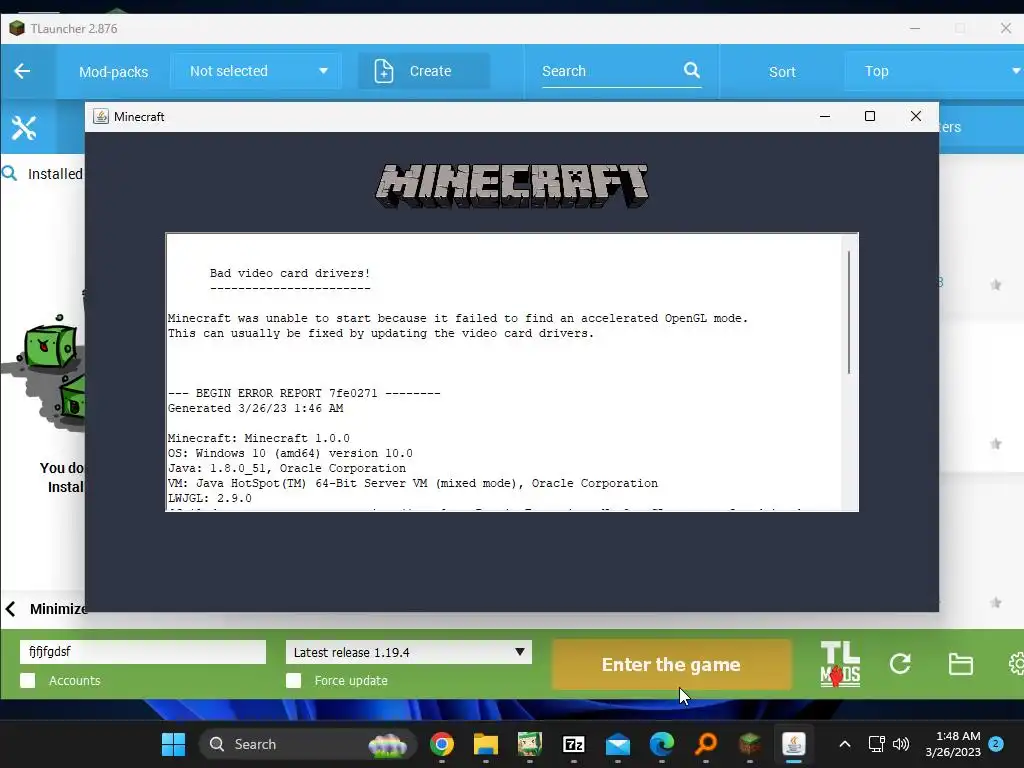Image resolution: width=1024 pixels, height=768 pixels.
Task: Run search with the magnifier icon
Action: click(x=692, y=70)
